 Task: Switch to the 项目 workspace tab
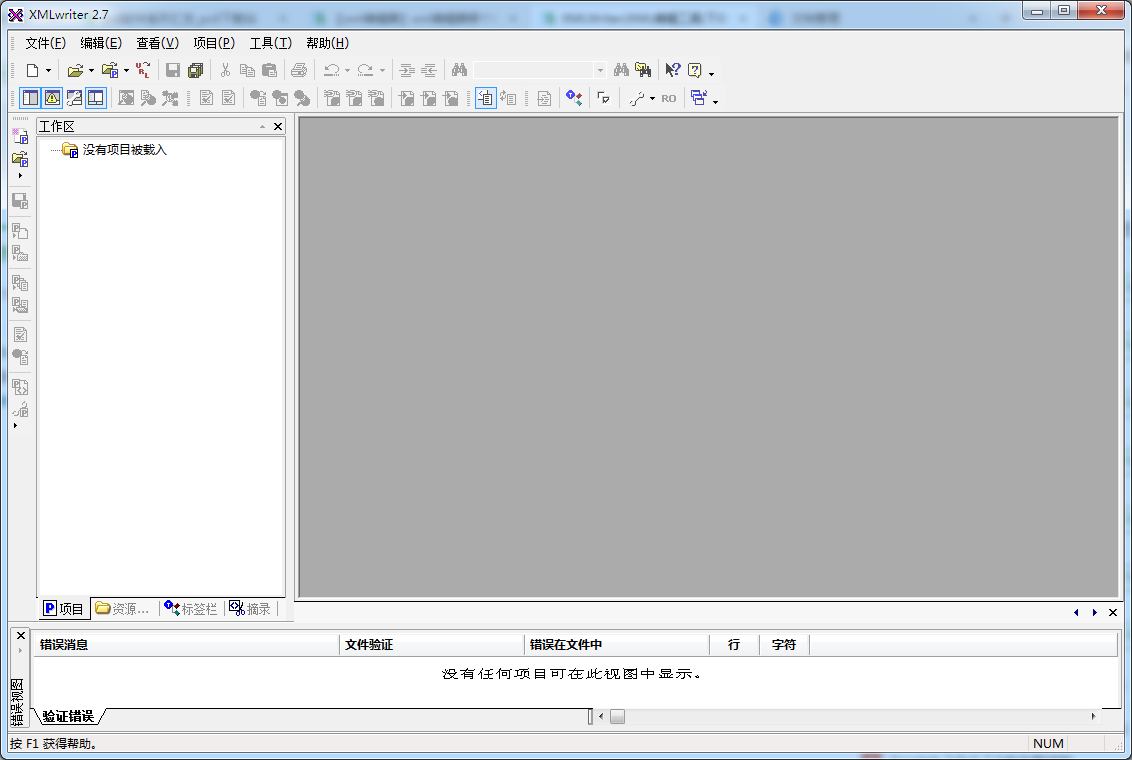tap(64, 608)
